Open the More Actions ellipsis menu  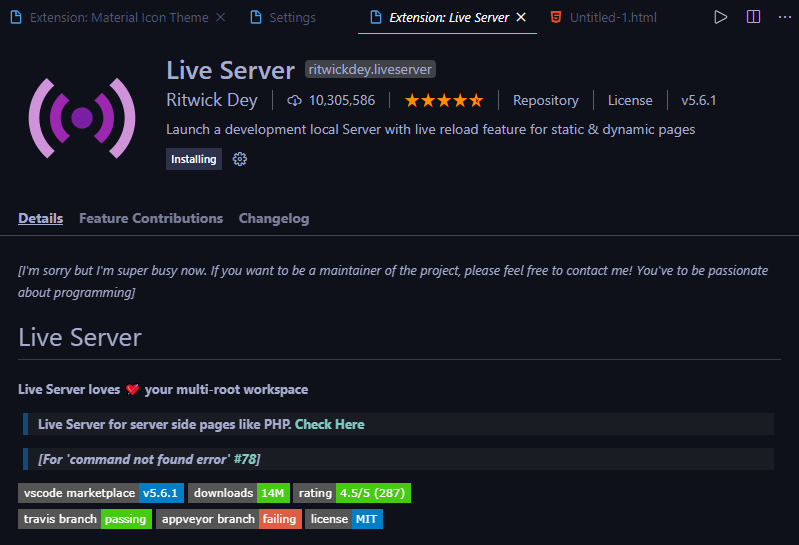tap(785, 17)
